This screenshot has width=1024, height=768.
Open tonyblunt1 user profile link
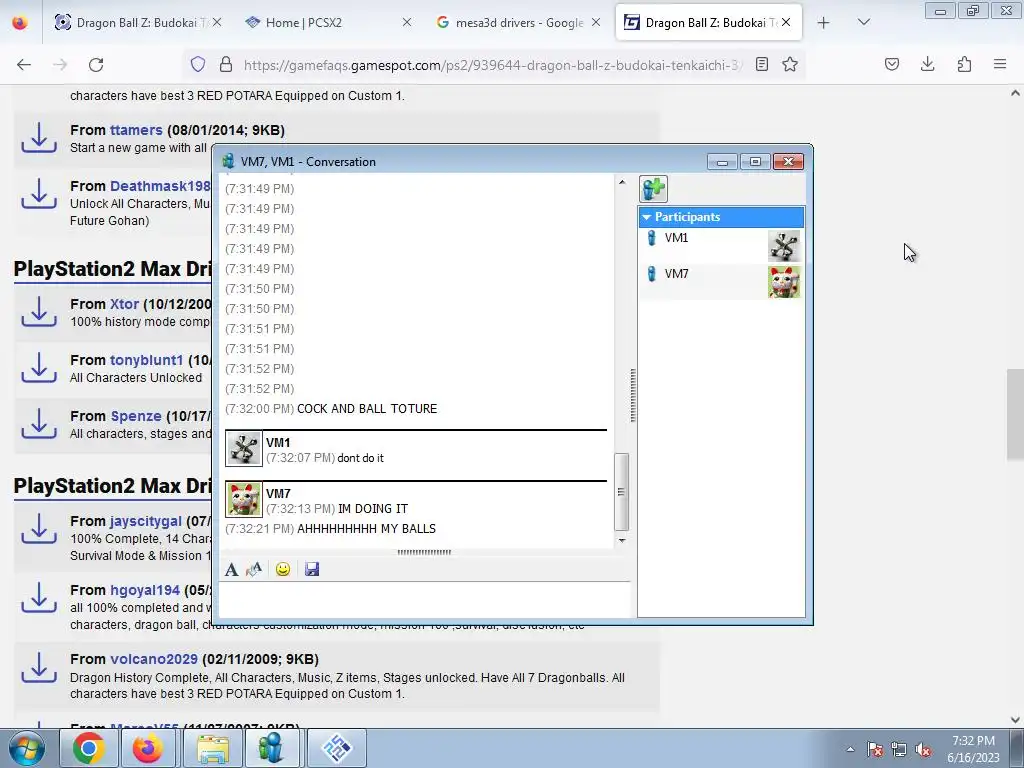pyautogui.click(x=147, y=360)
